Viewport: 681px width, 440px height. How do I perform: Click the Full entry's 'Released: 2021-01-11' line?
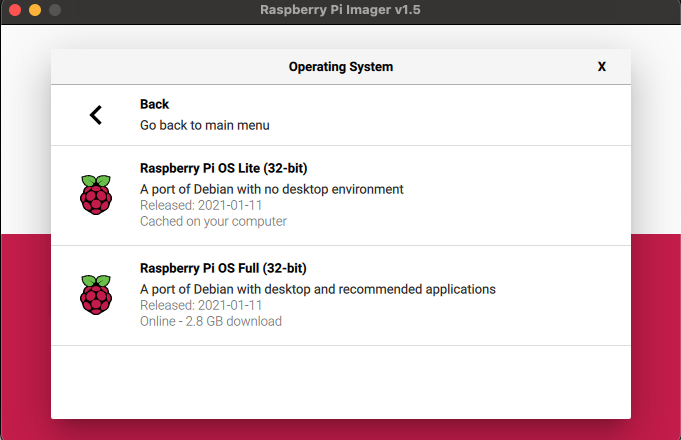click(201, 305)
